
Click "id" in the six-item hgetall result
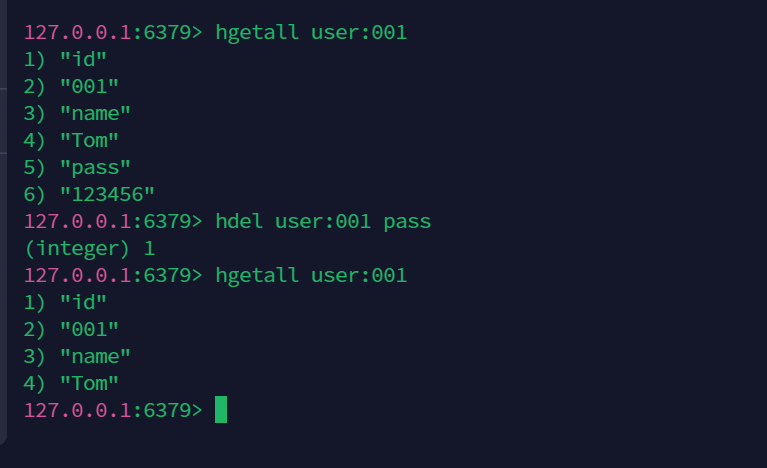click(83, 59)
